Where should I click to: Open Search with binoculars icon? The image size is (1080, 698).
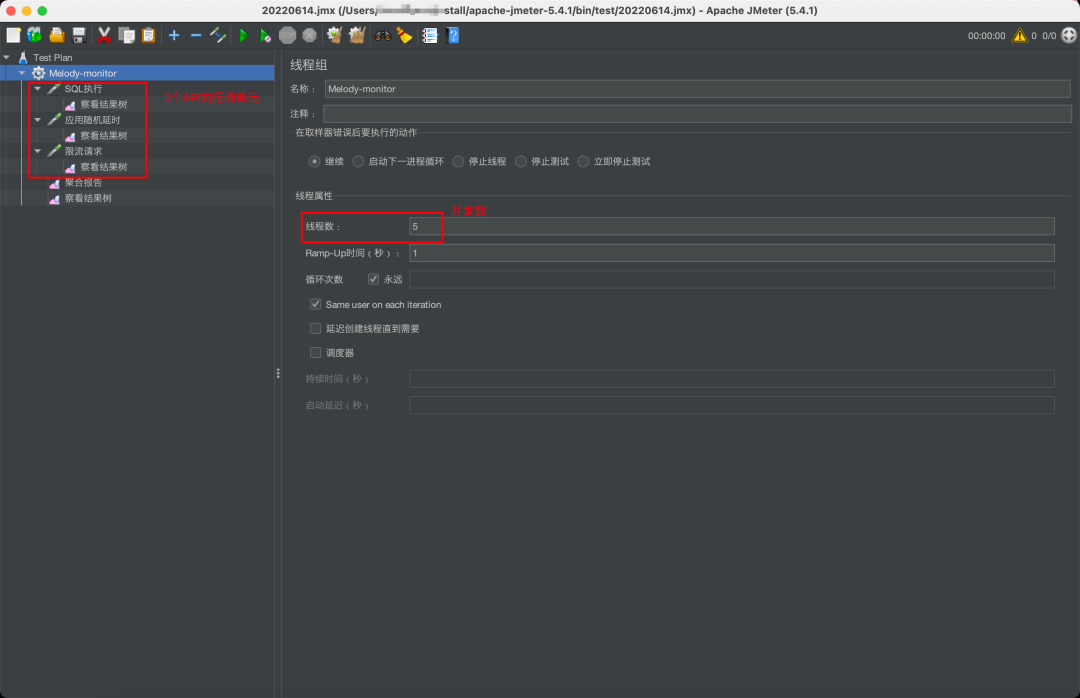382,35
